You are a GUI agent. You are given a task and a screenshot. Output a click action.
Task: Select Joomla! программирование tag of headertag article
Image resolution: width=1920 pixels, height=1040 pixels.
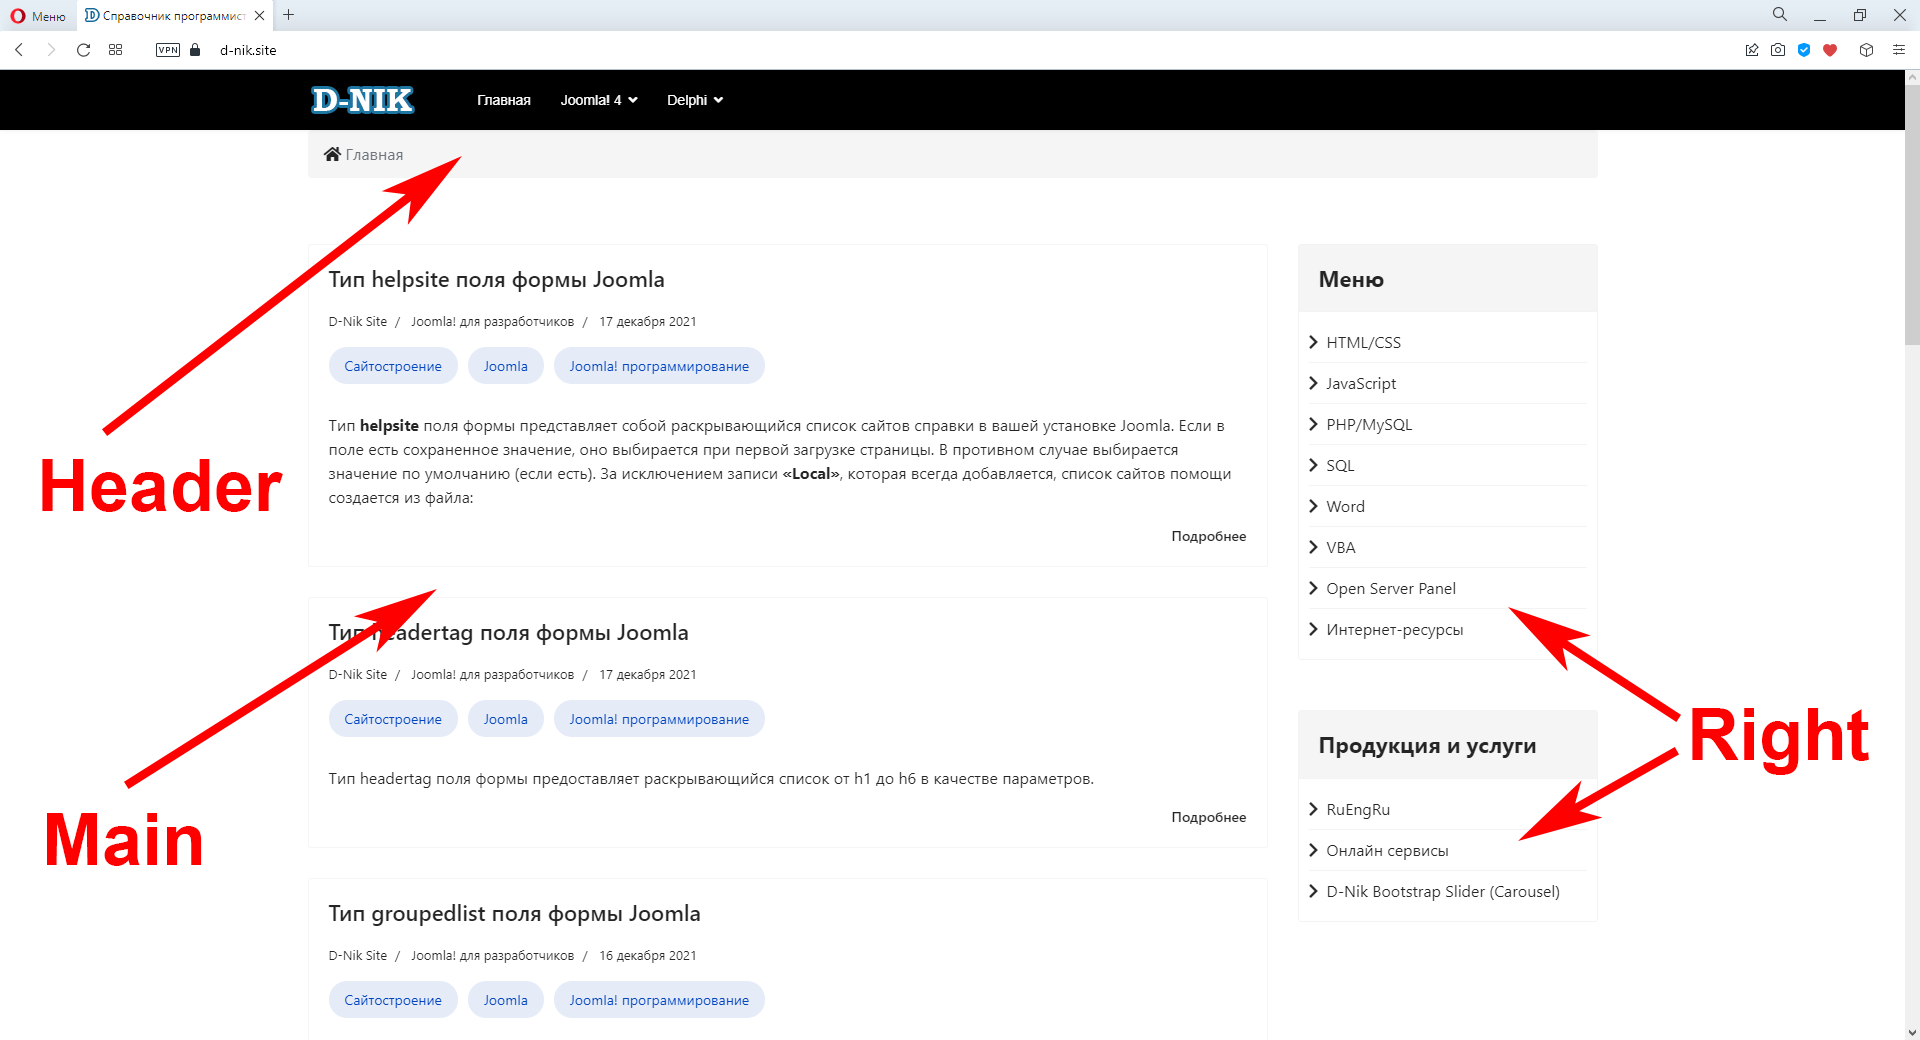pyautogui.click(x=659, y=719)
